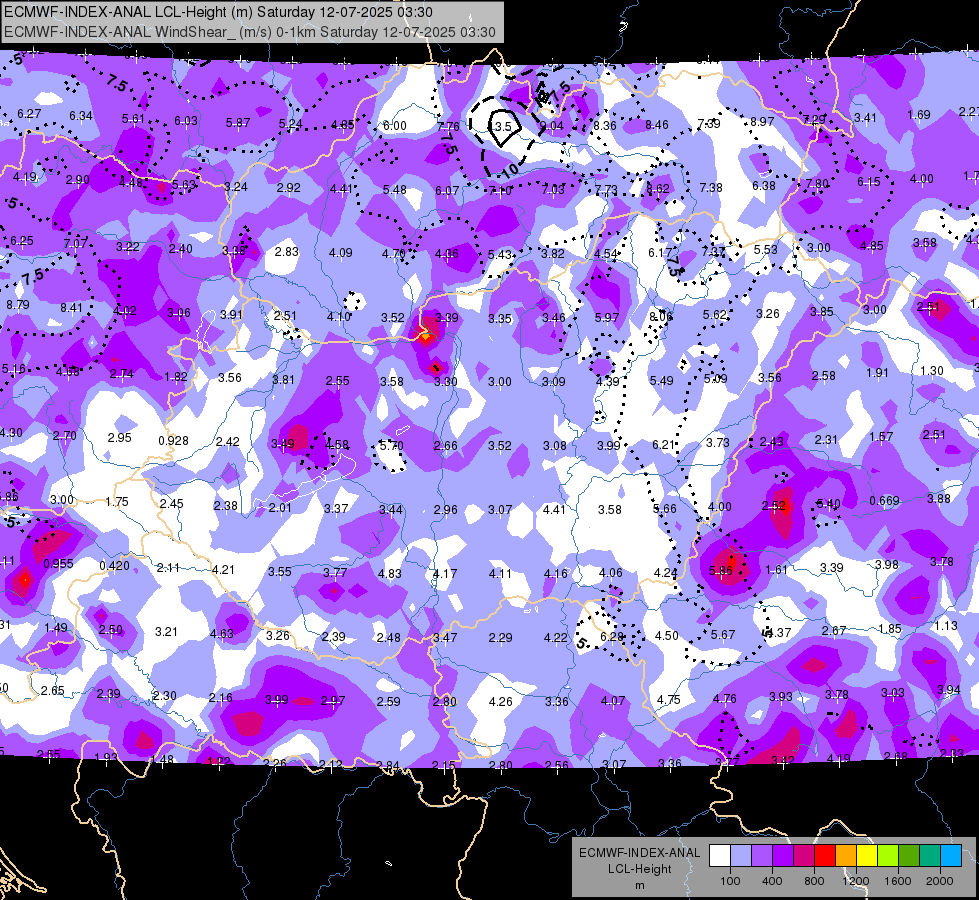Click the 'm' unit label in legend

pyautogui.click(x=639, y=886)
